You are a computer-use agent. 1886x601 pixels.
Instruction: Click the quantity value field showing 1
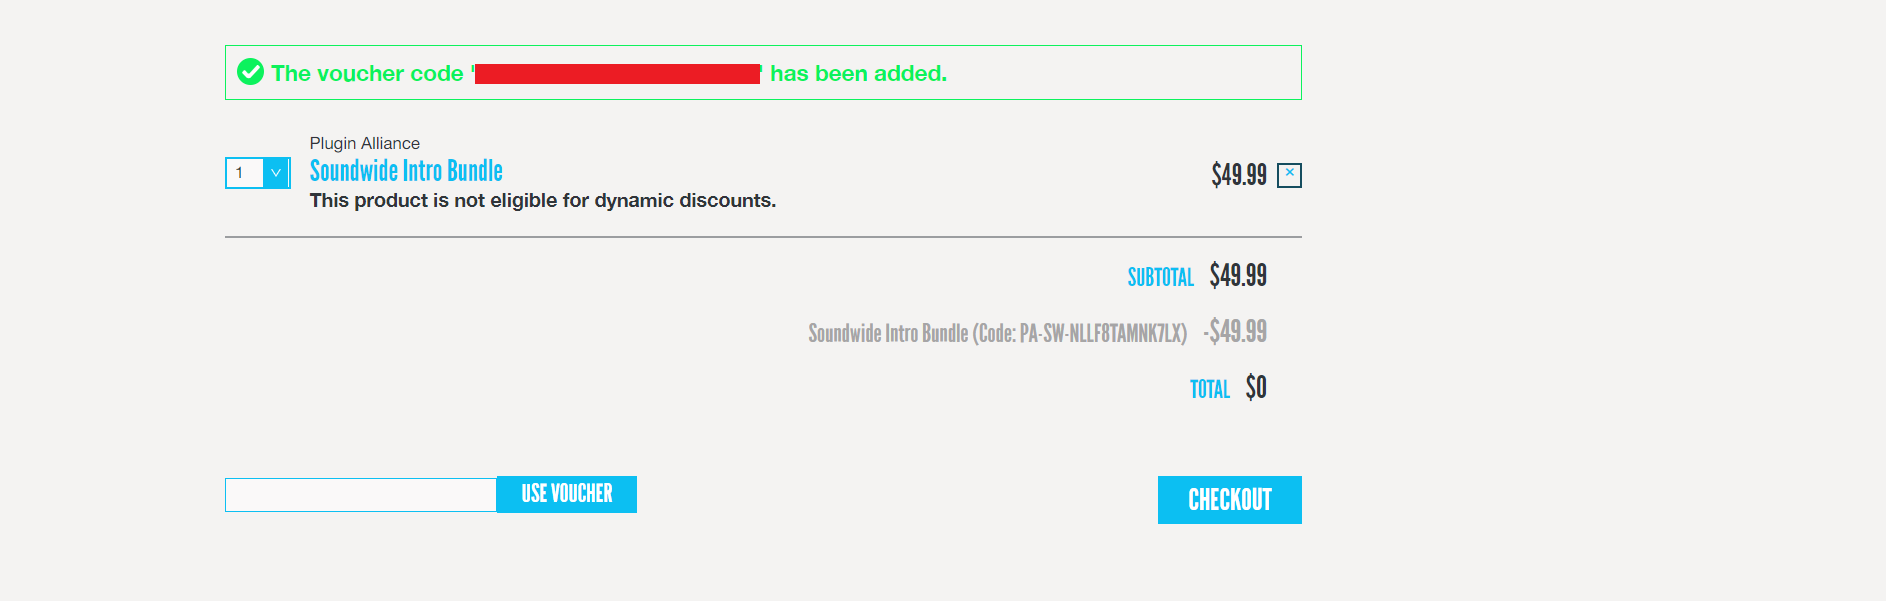[244, 173]
